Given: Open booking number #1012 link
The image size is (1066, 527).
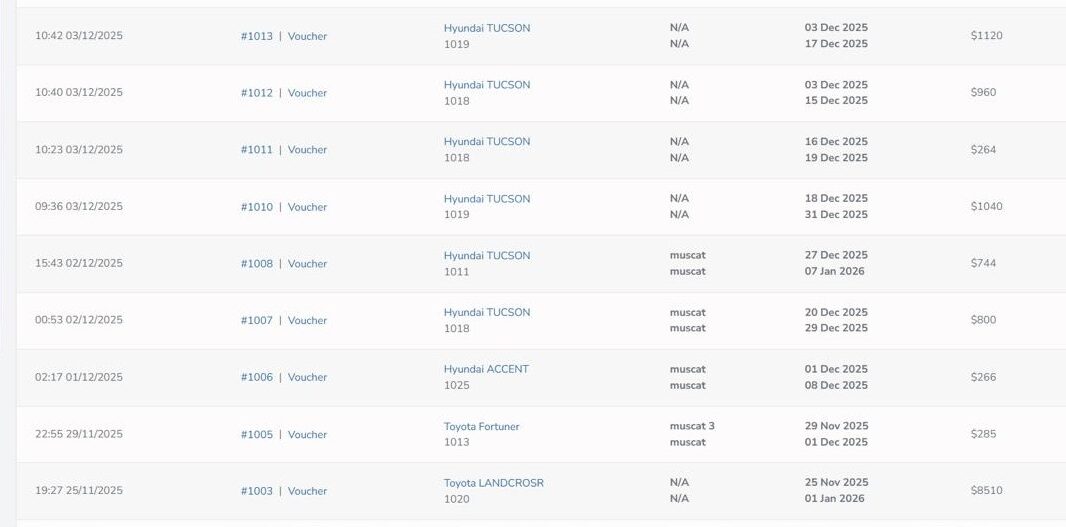Looking at the screenshot, I should coord(256,93).
